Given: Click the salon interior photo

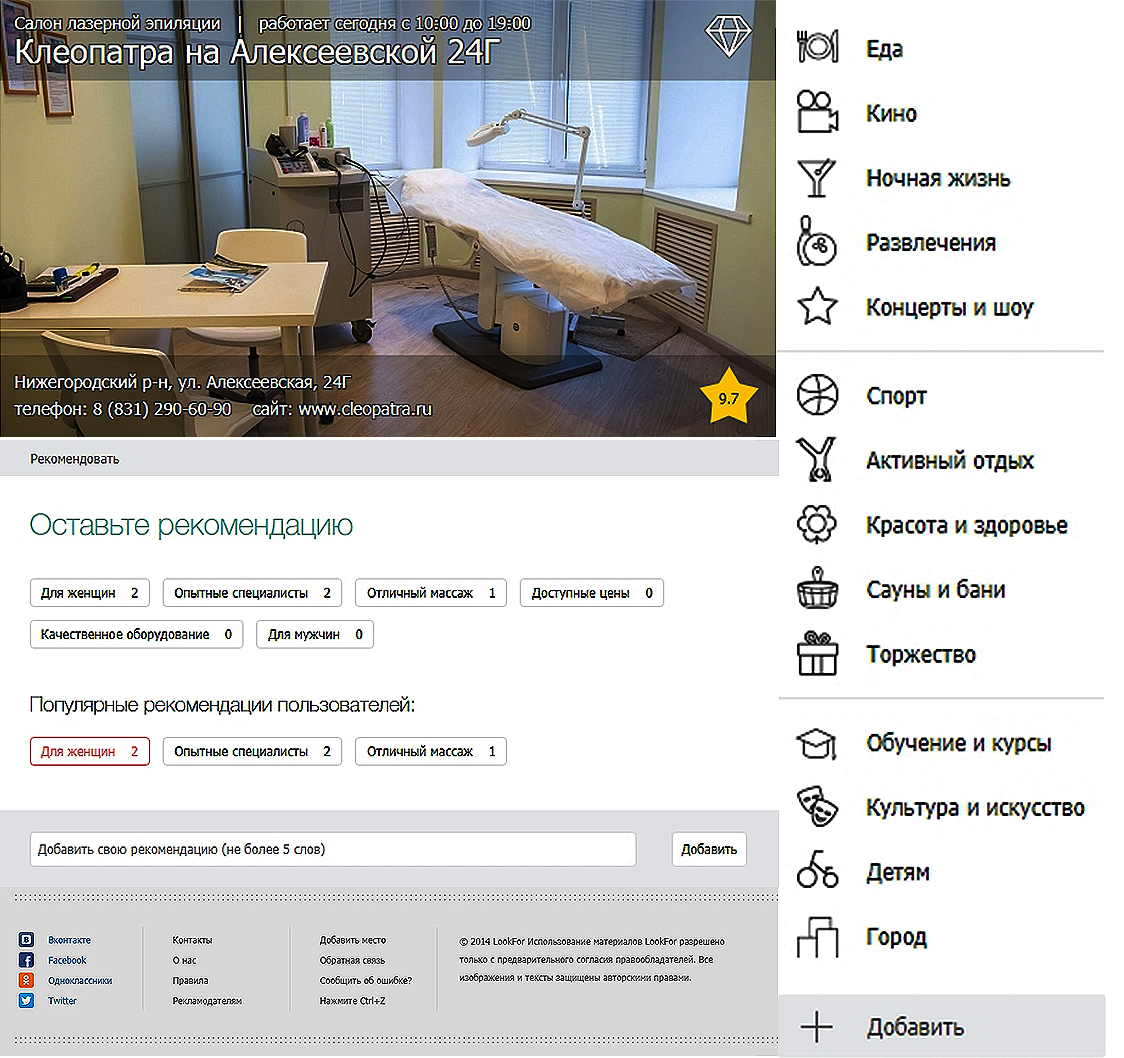Looking at the screenshot, I should [x=387, y=219].
